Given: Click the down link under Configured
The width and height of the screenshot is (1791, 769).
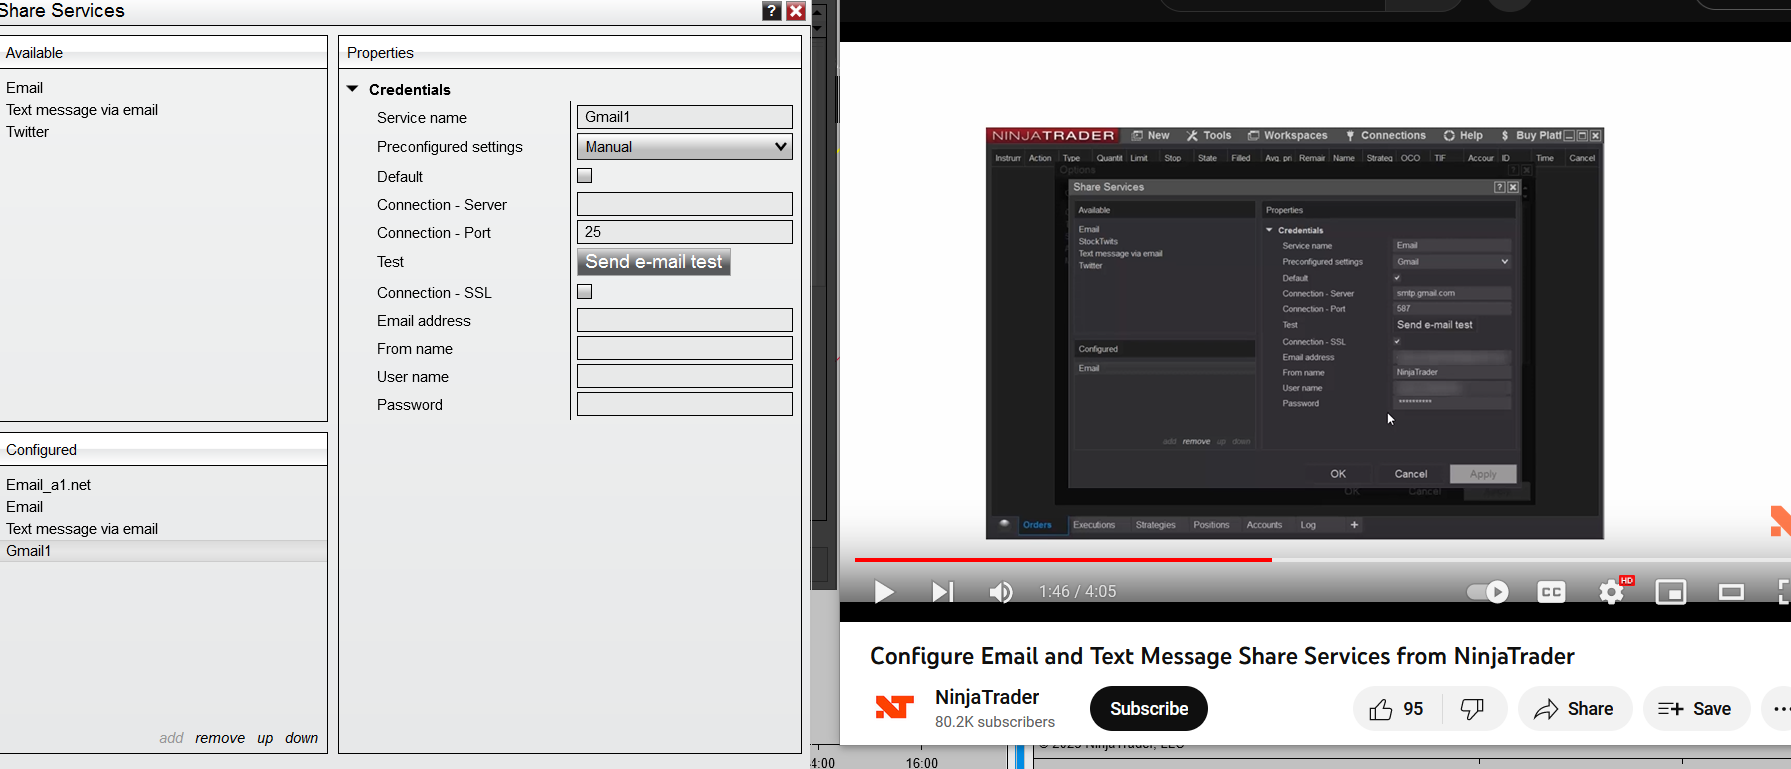Looking at the screenshot, I should (x=301, y=738).
